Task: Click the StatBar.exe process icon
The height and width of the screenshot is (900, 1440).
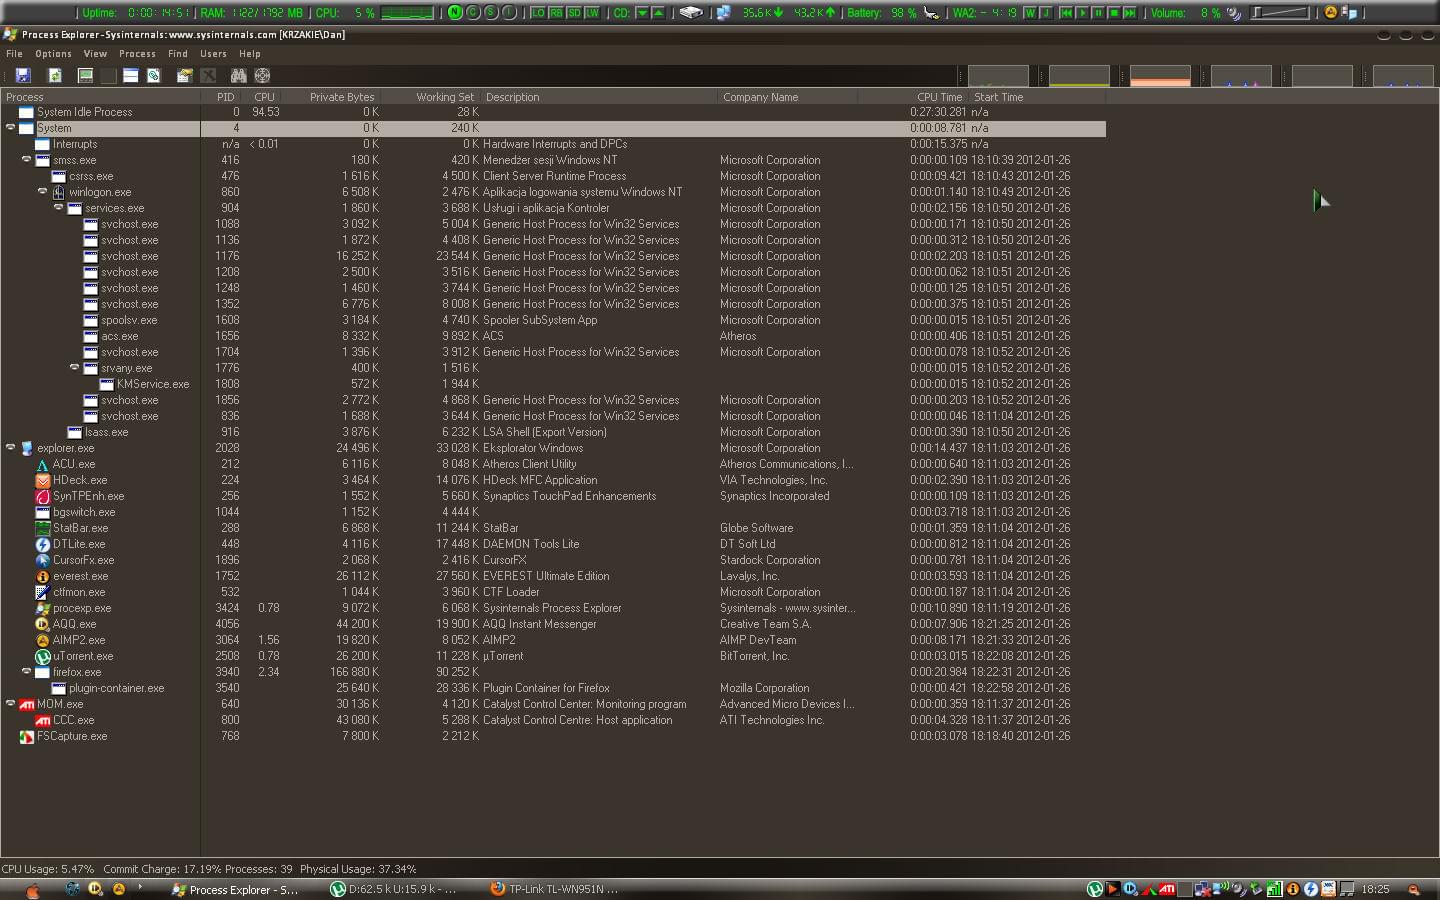Action: pyautogui.click(x=43, y=529)
